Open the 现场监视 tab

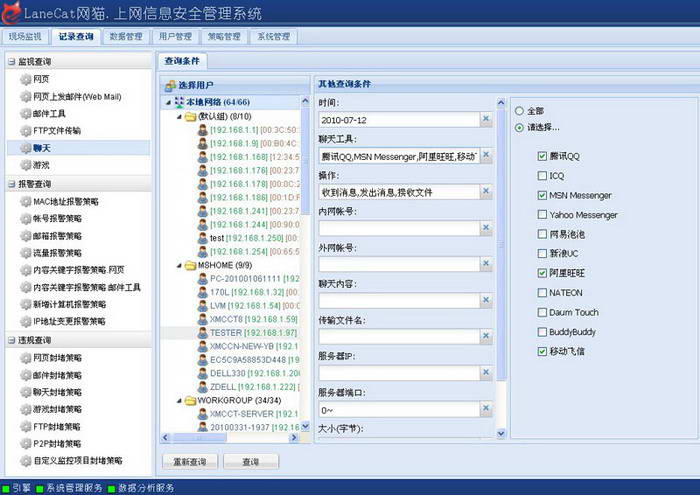[x=25, y=37]
